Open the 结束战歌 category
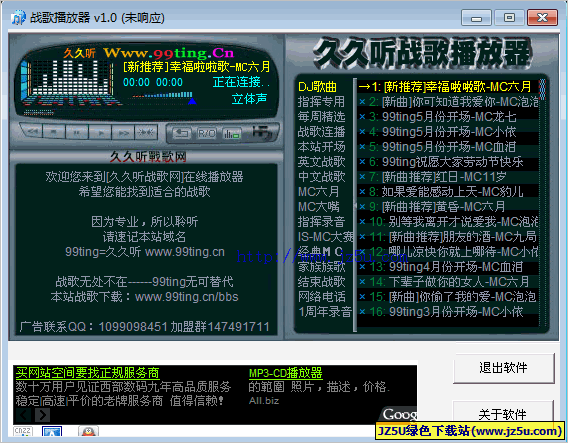 [x=321, y=282]
